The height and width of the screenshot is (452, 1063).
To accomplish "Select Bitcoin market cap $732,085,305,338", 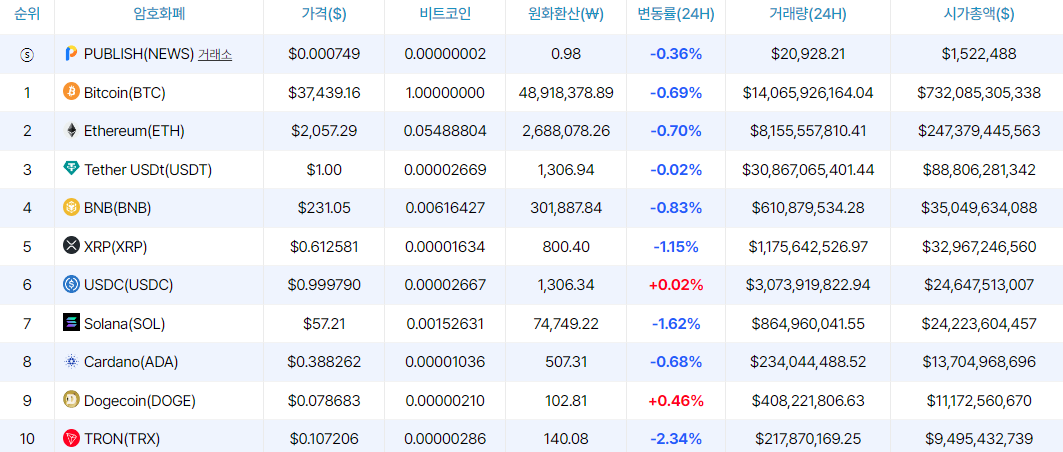I will click(979, 92).
